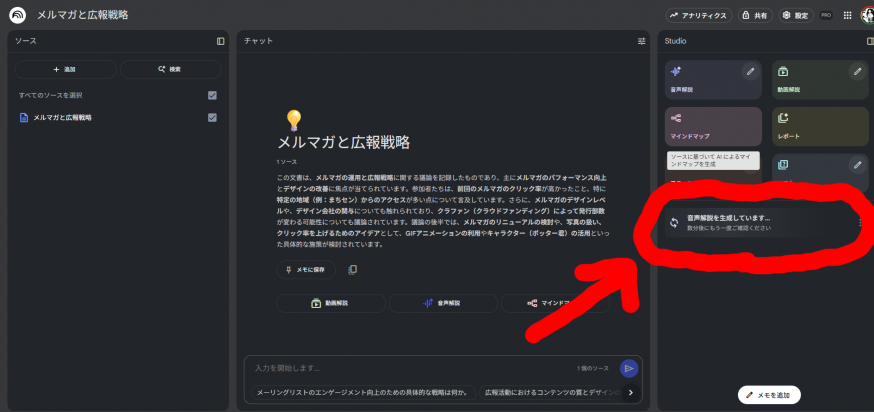Click the NotebookLM logo icon
874x412 pixels.
point(18,15)
